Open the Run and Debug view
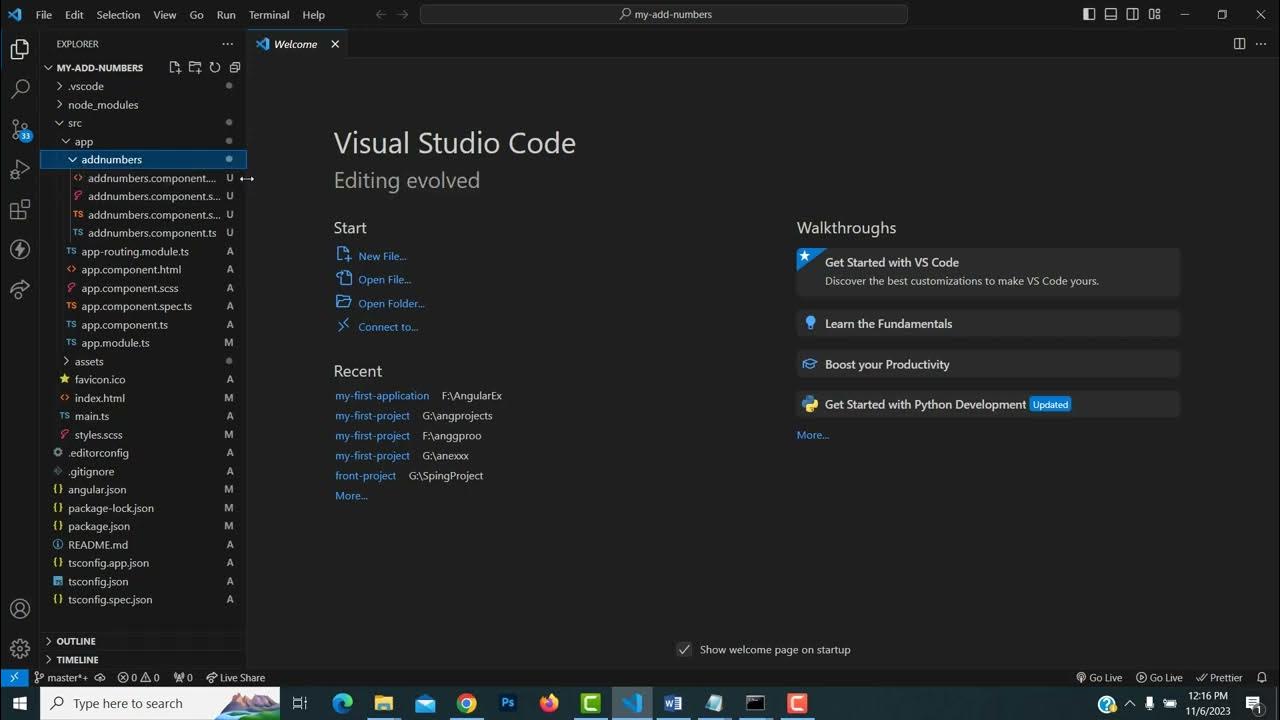The height and width of the screenshot is (720, 1280). [x=20, y=170]
